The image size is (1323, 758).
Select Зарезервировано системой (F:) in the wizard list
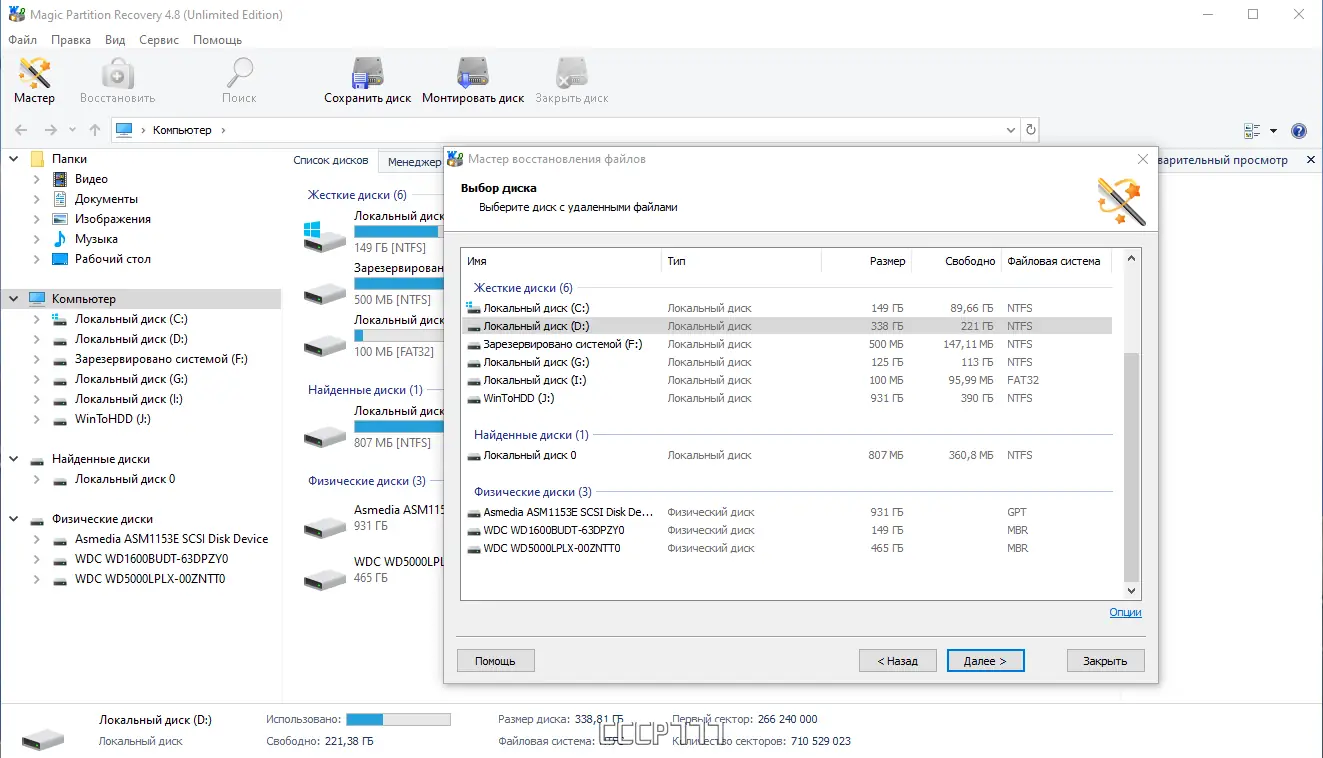(788, 344)
